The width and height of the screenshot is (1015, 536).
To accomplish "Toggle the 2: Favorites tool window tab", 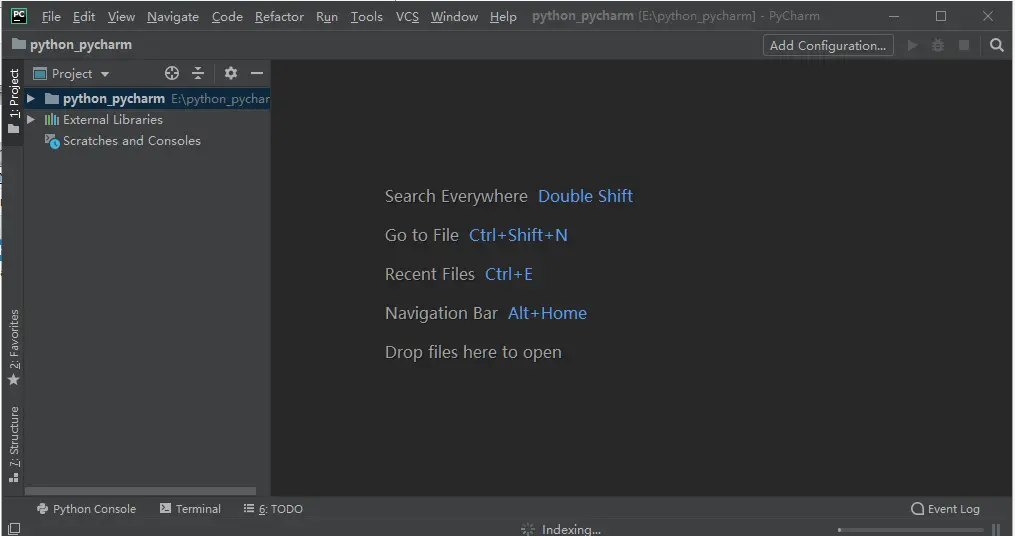I will pos(14,347).
